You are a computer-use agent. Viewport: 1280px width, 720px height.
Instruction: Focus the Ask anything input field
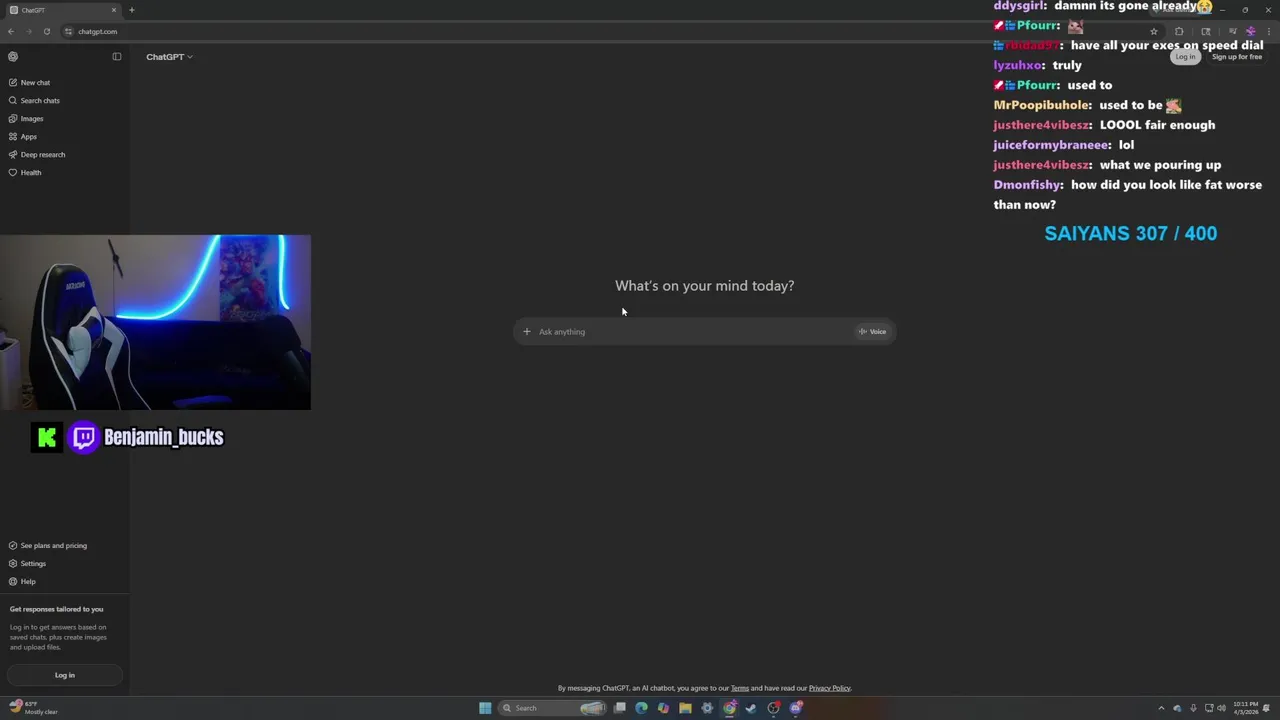(x=694, y=331)
